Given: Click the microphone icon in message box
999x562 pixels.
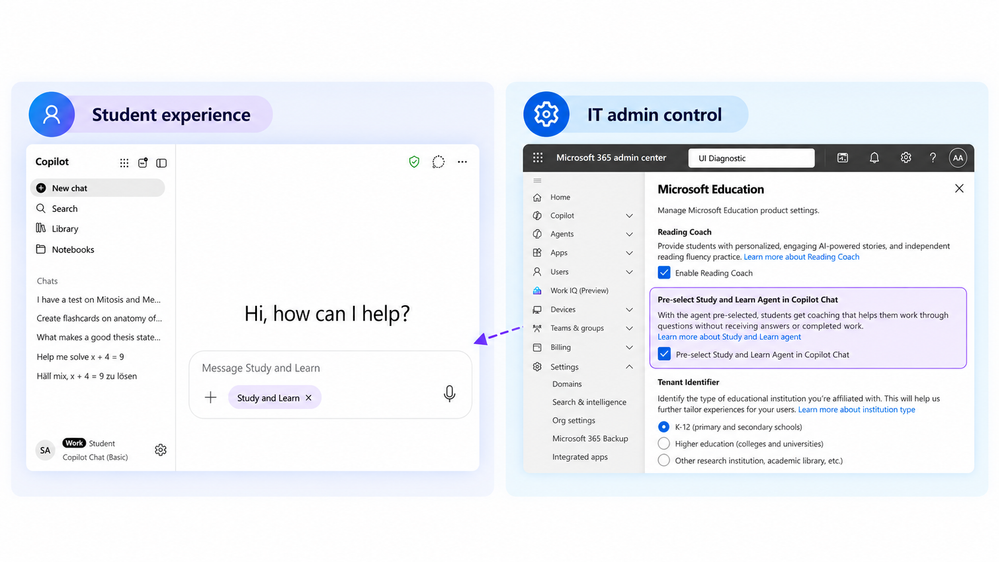Looking at the screenshot, I should 449,394.
